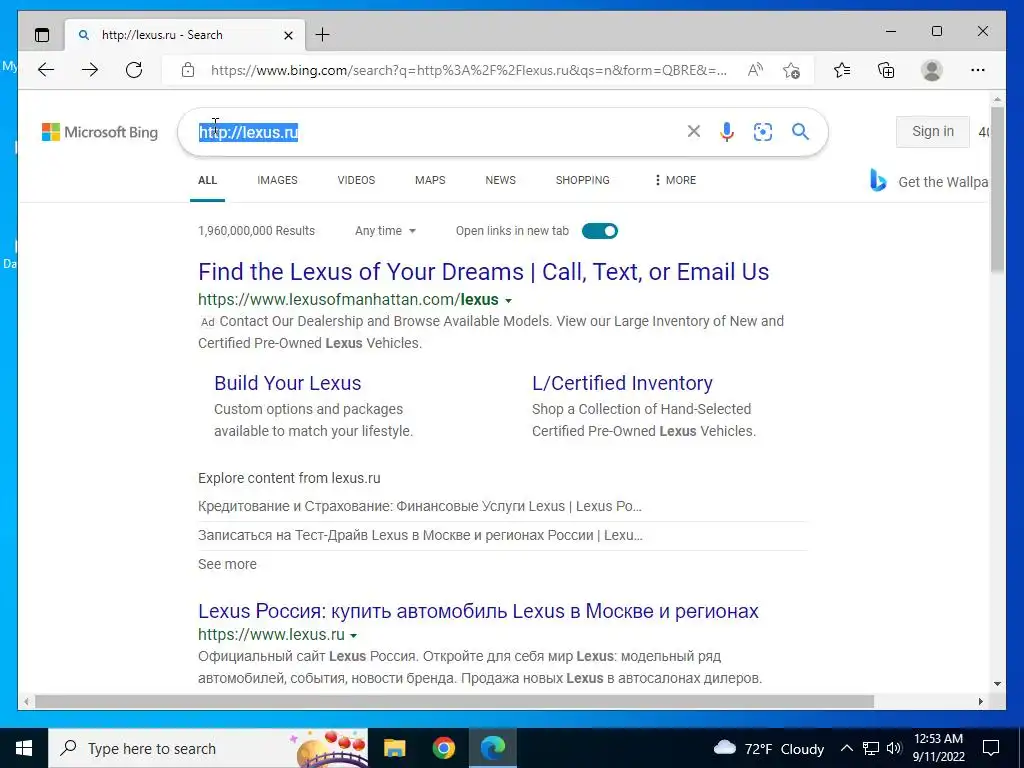
Task: Open the weather 72°F Cloudy widget
Action: click(769, 748)
